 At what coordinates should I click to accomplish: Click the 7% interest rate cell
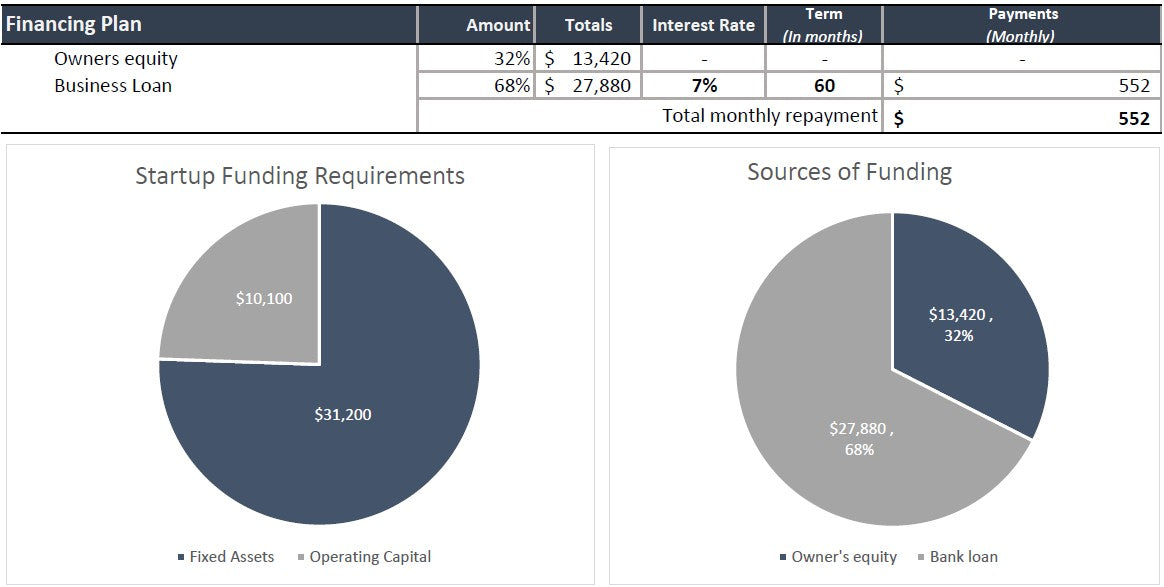coord(704,86)
